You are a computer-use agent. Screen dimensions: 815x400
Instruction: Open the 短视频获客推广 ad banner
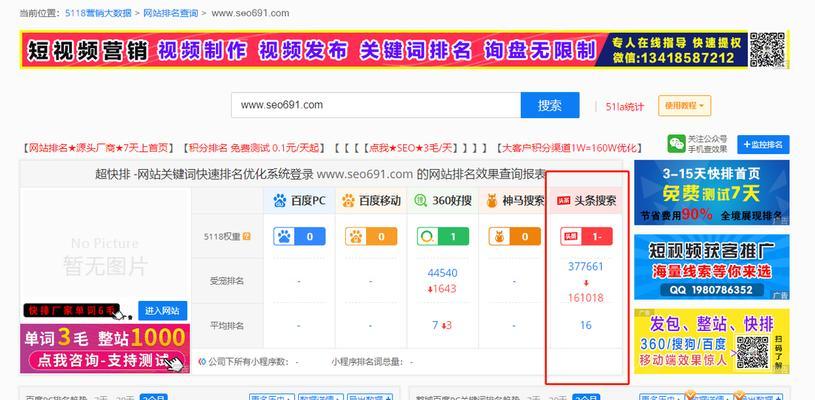tap(712, 267)
